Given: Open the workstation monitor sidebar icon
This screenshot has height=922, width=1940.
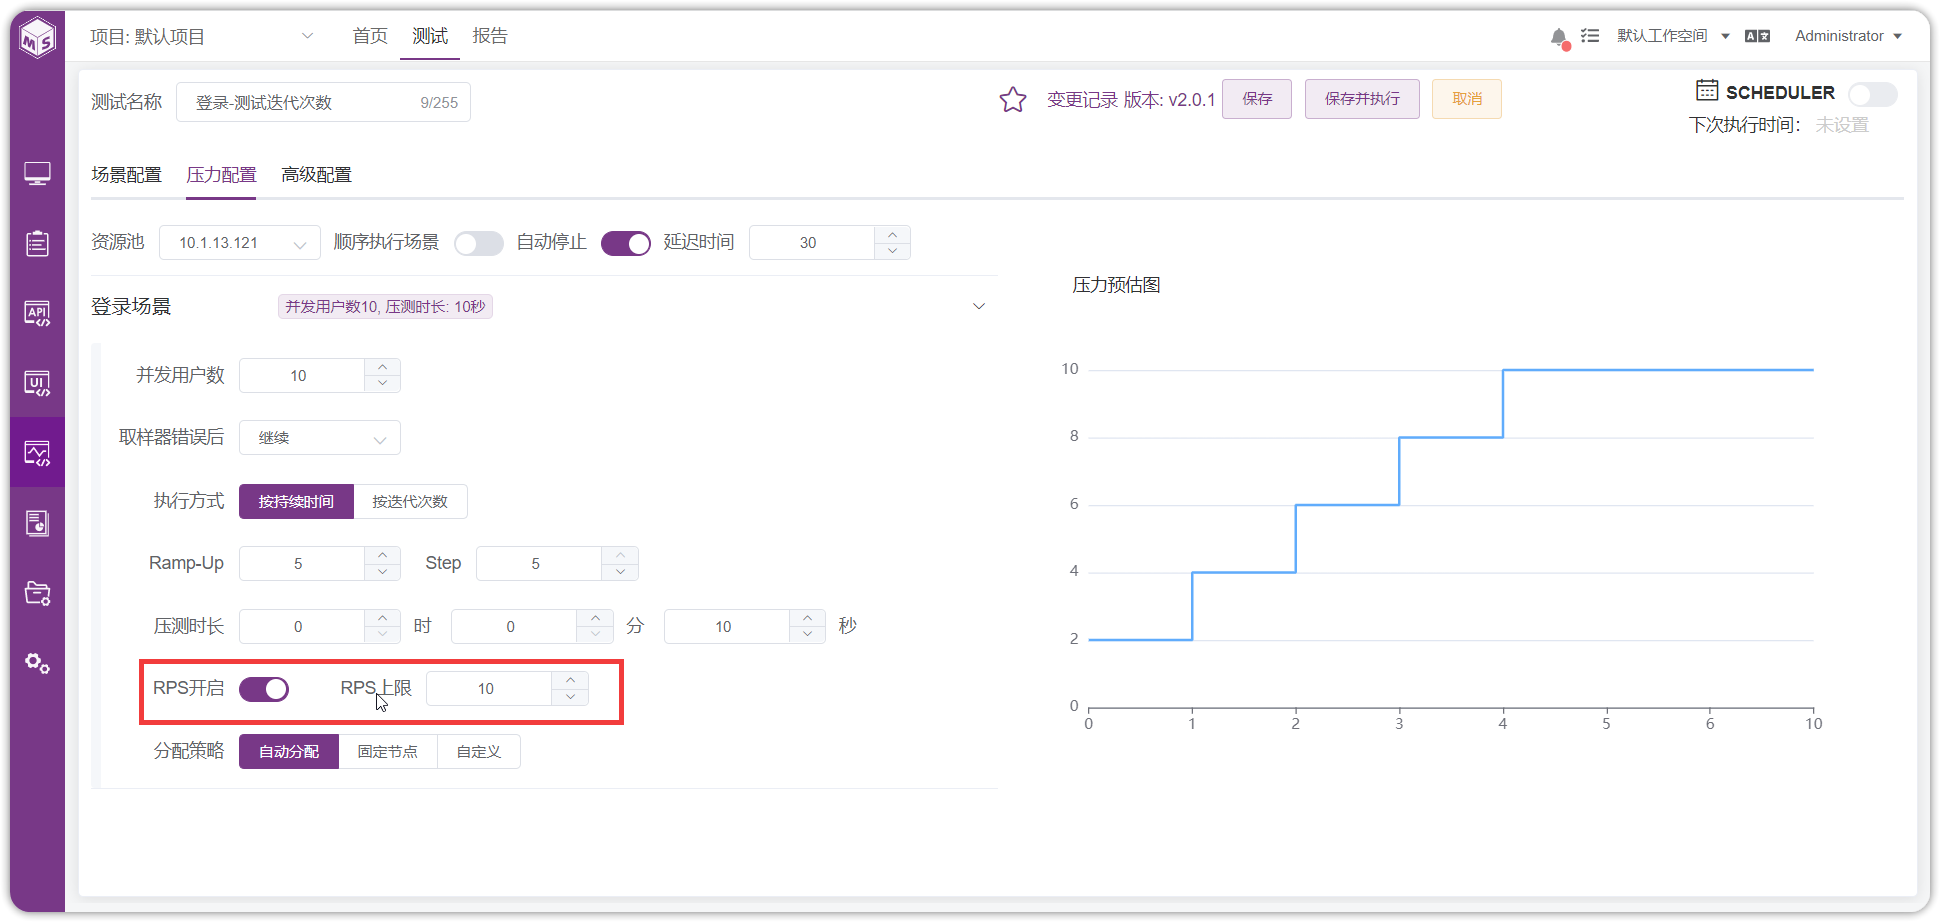Looking at the screenshot, I should point(38,174).
